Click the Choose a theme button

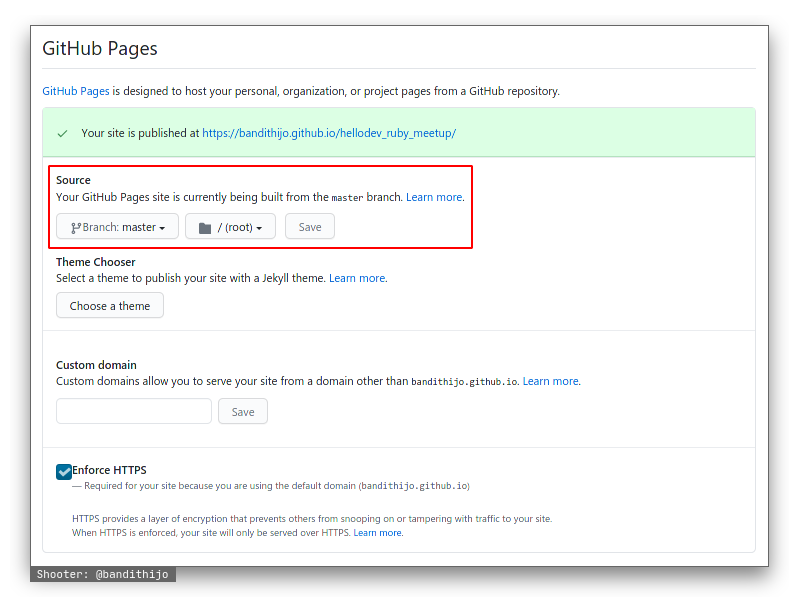pyautogui.click(x=110, y=306)
